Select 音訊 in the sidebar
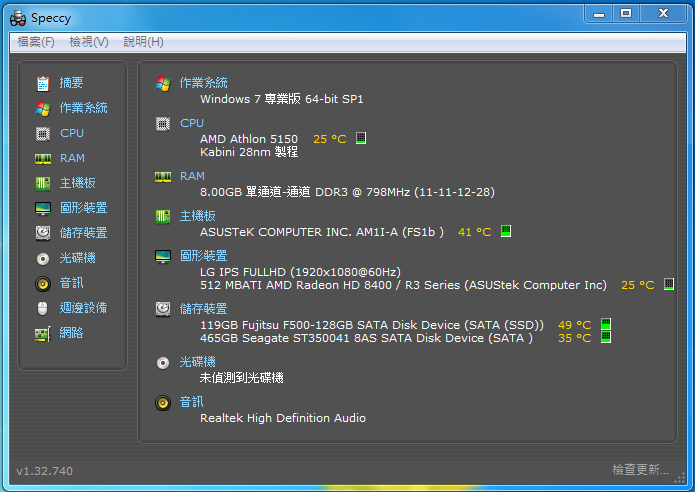 71,283
